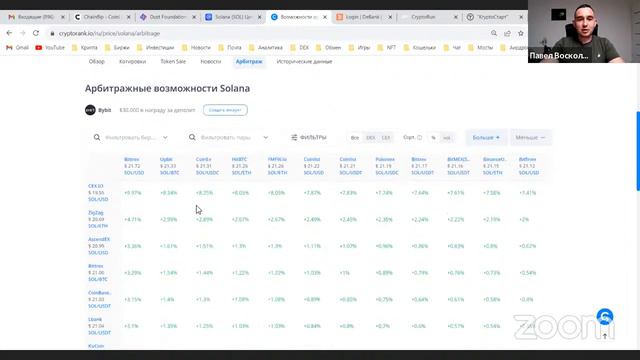
Task: Close the Login | DeBank tab
Action: (390, 17)
